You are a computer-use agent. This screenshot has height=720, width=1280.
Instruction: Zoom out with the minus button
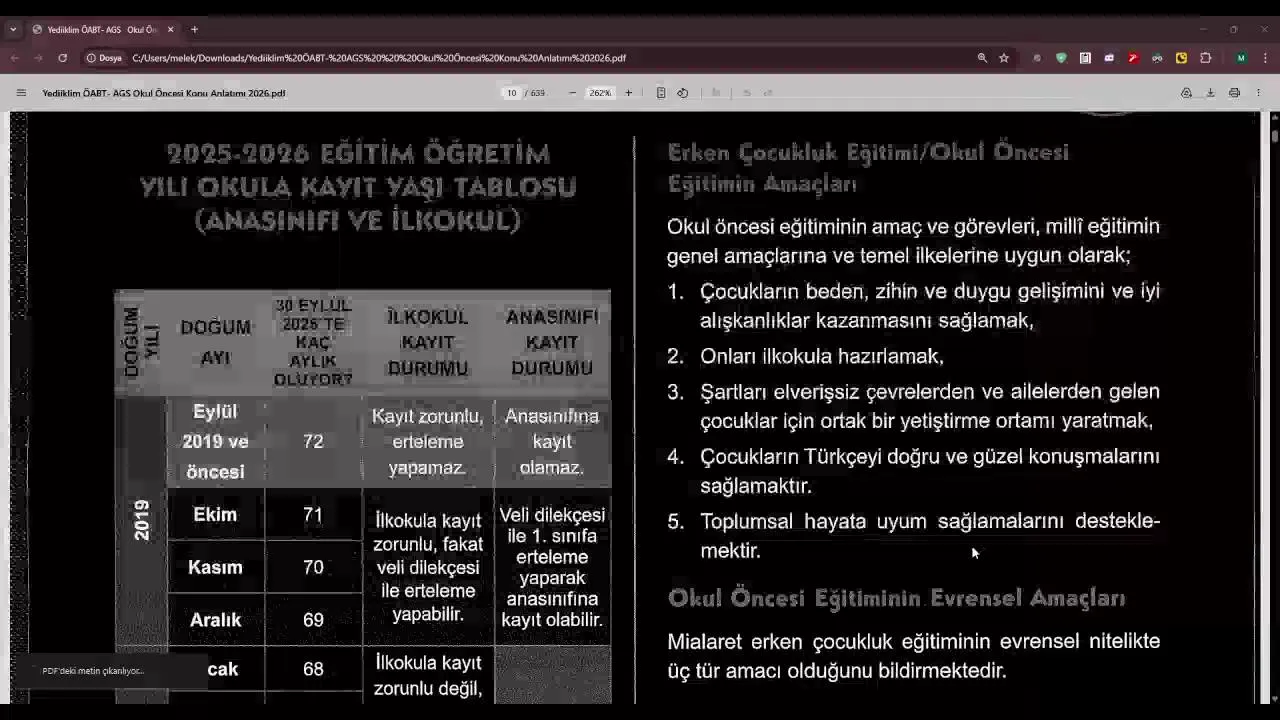coord(572,93)
